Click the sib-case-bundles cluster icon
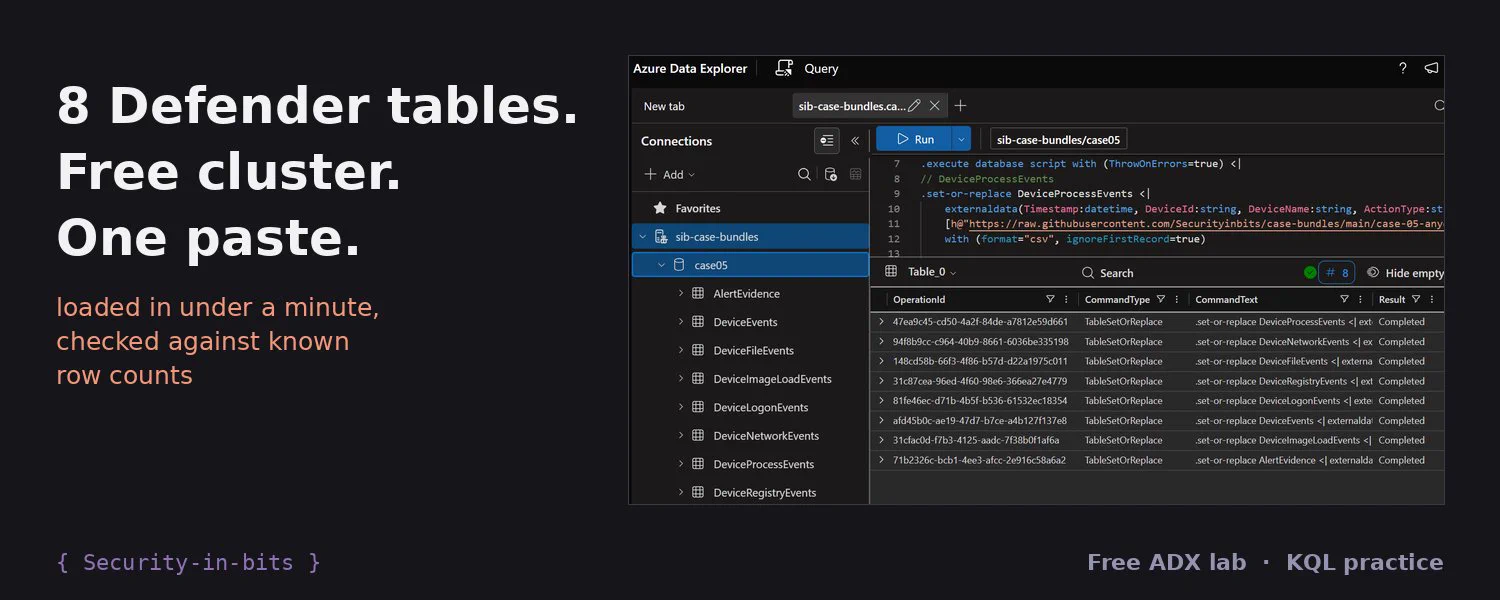 (661, 237)
